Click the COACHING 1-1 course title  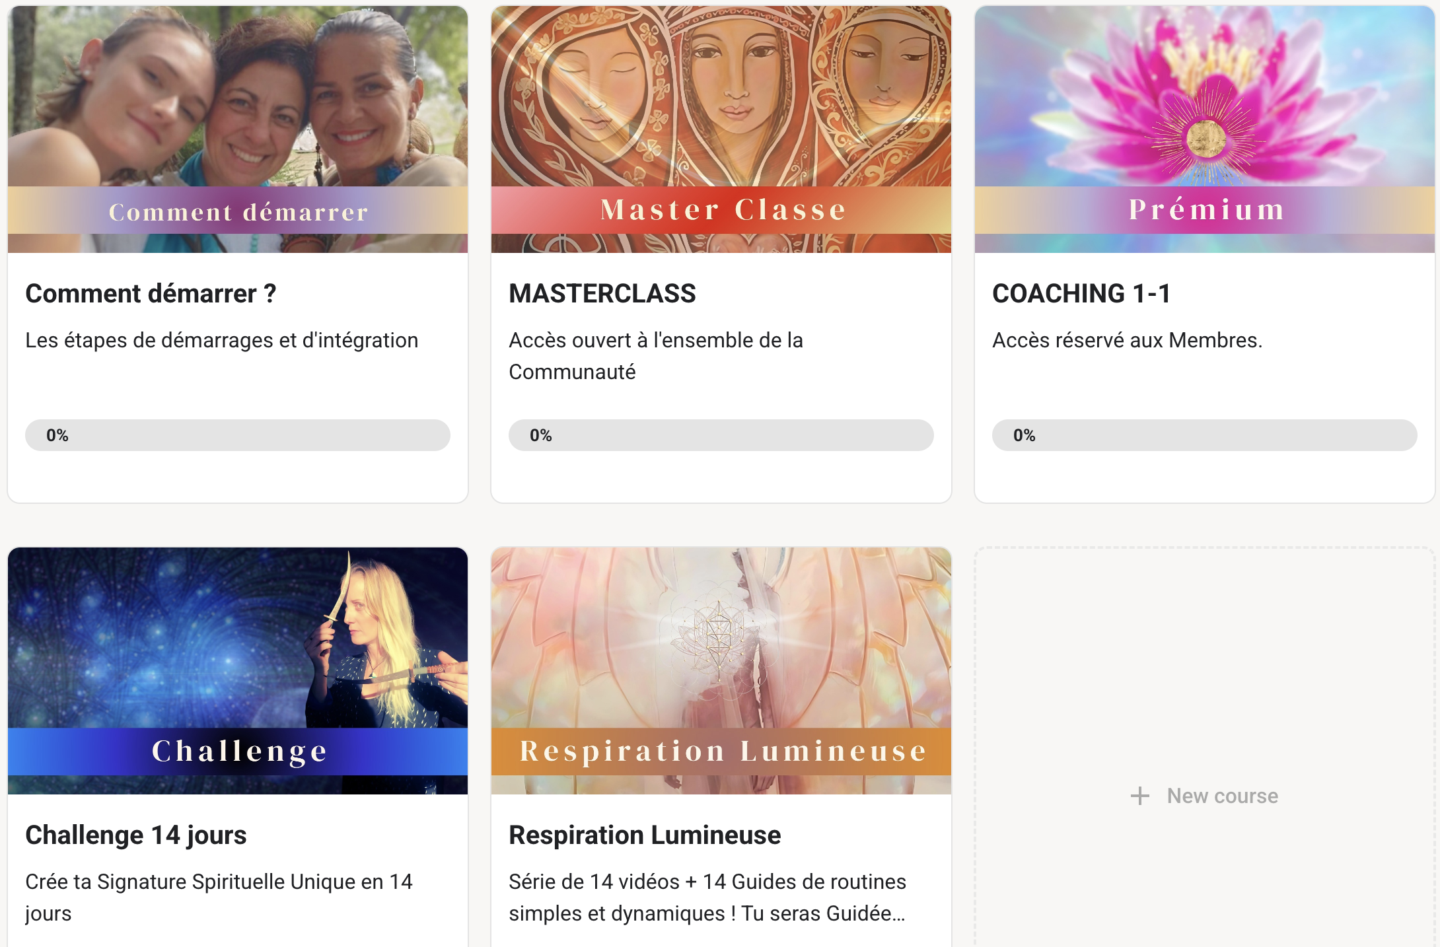(x=1081, y=294)
